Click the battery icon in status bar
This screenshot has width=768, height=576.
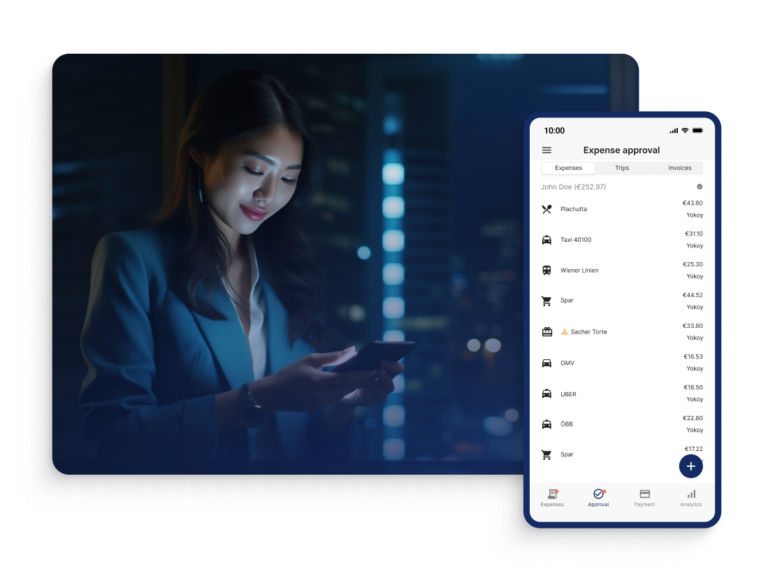tap(697, 130)
